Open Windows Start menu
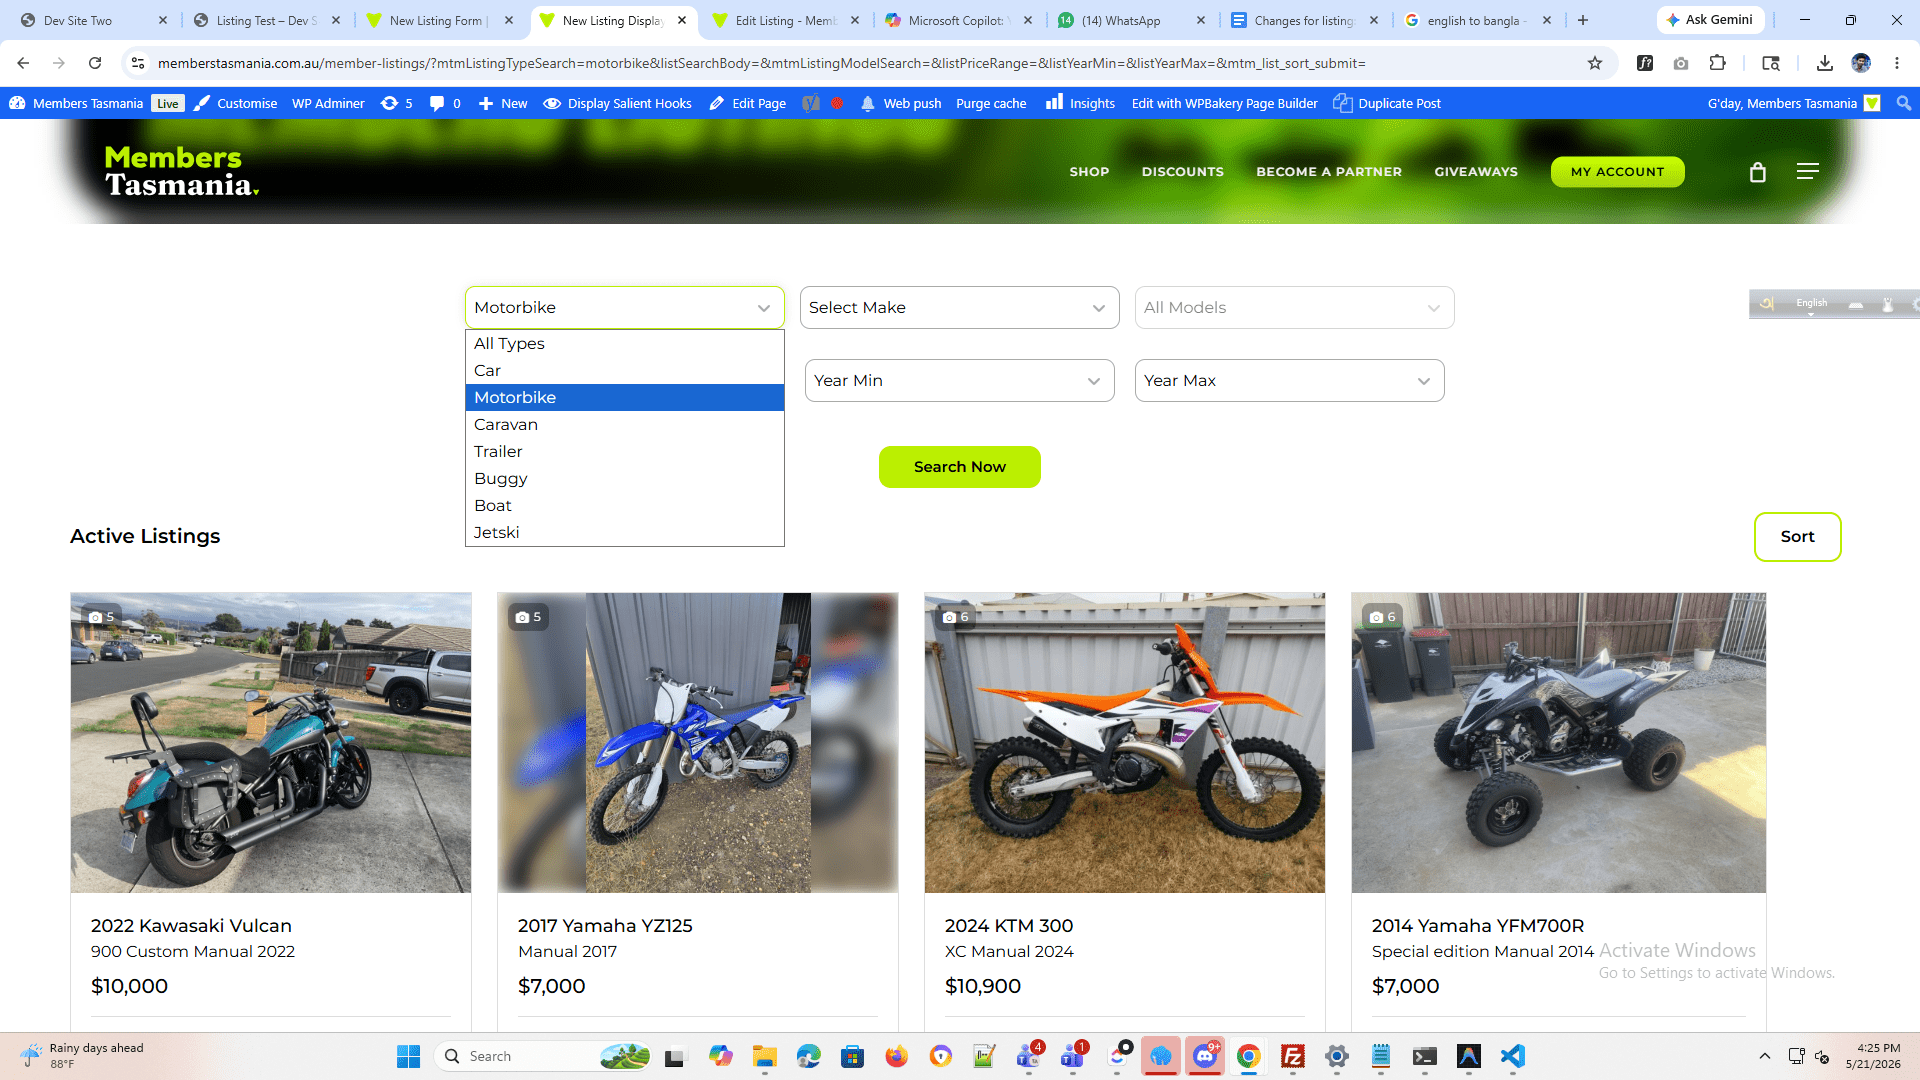This screenshot has height=1080, width=1920. pyautogui.click(x=408, y=1056)
